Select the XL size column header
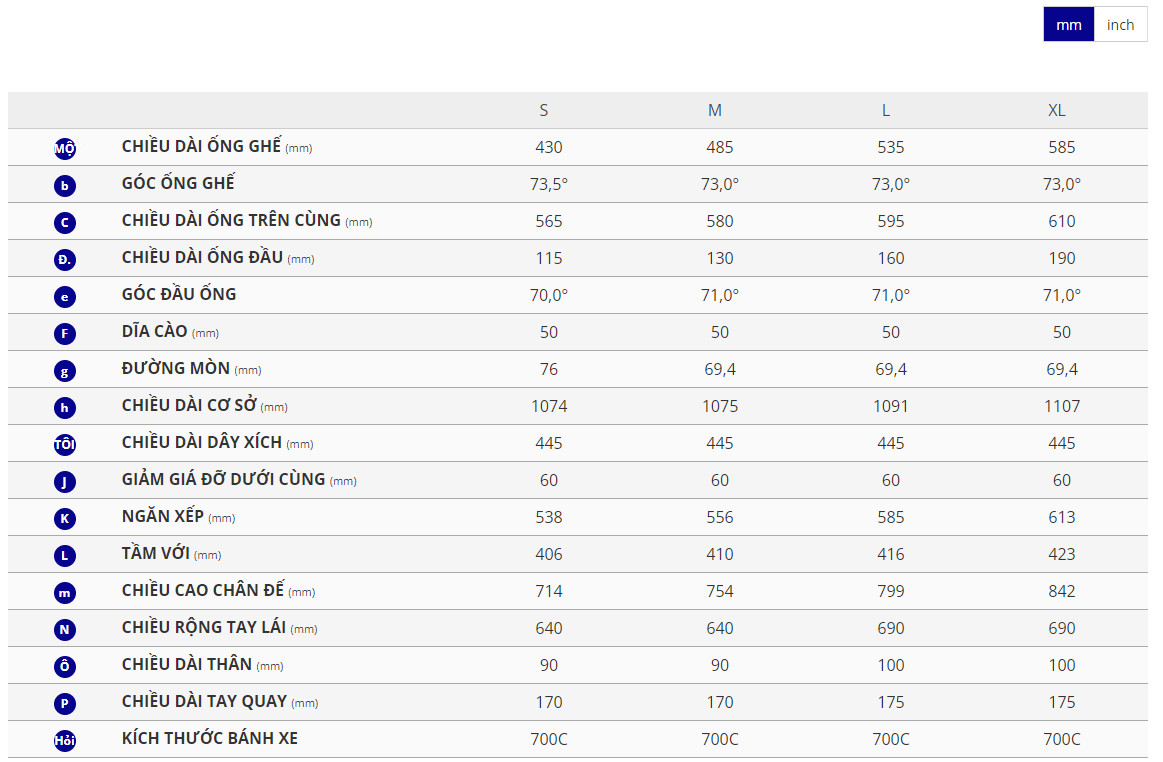 pos(1057,110)
